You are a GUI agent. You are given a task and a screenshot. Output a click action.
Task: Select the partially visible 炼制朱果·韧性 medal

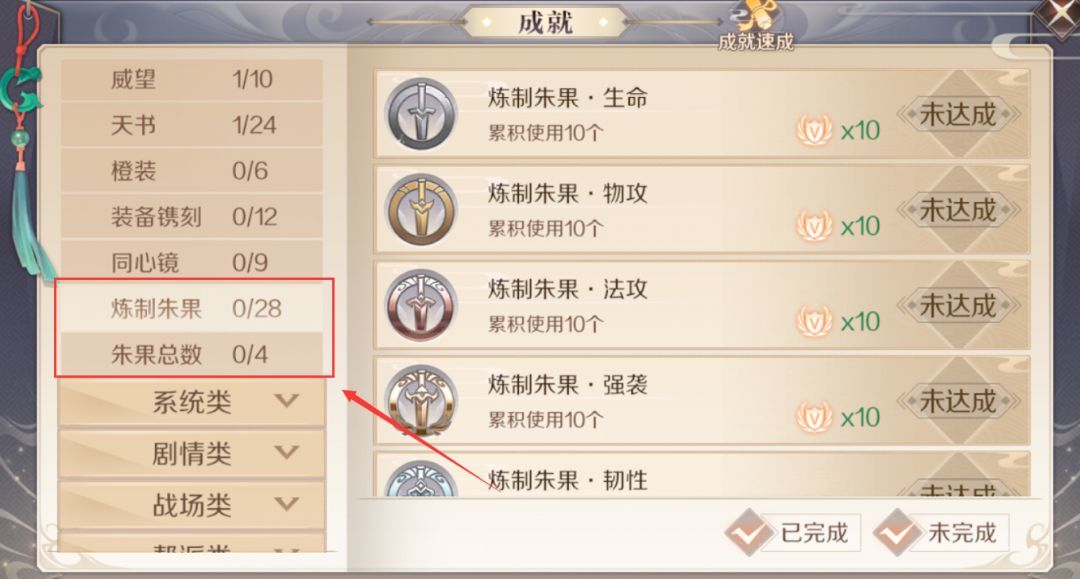pos(421,480)
